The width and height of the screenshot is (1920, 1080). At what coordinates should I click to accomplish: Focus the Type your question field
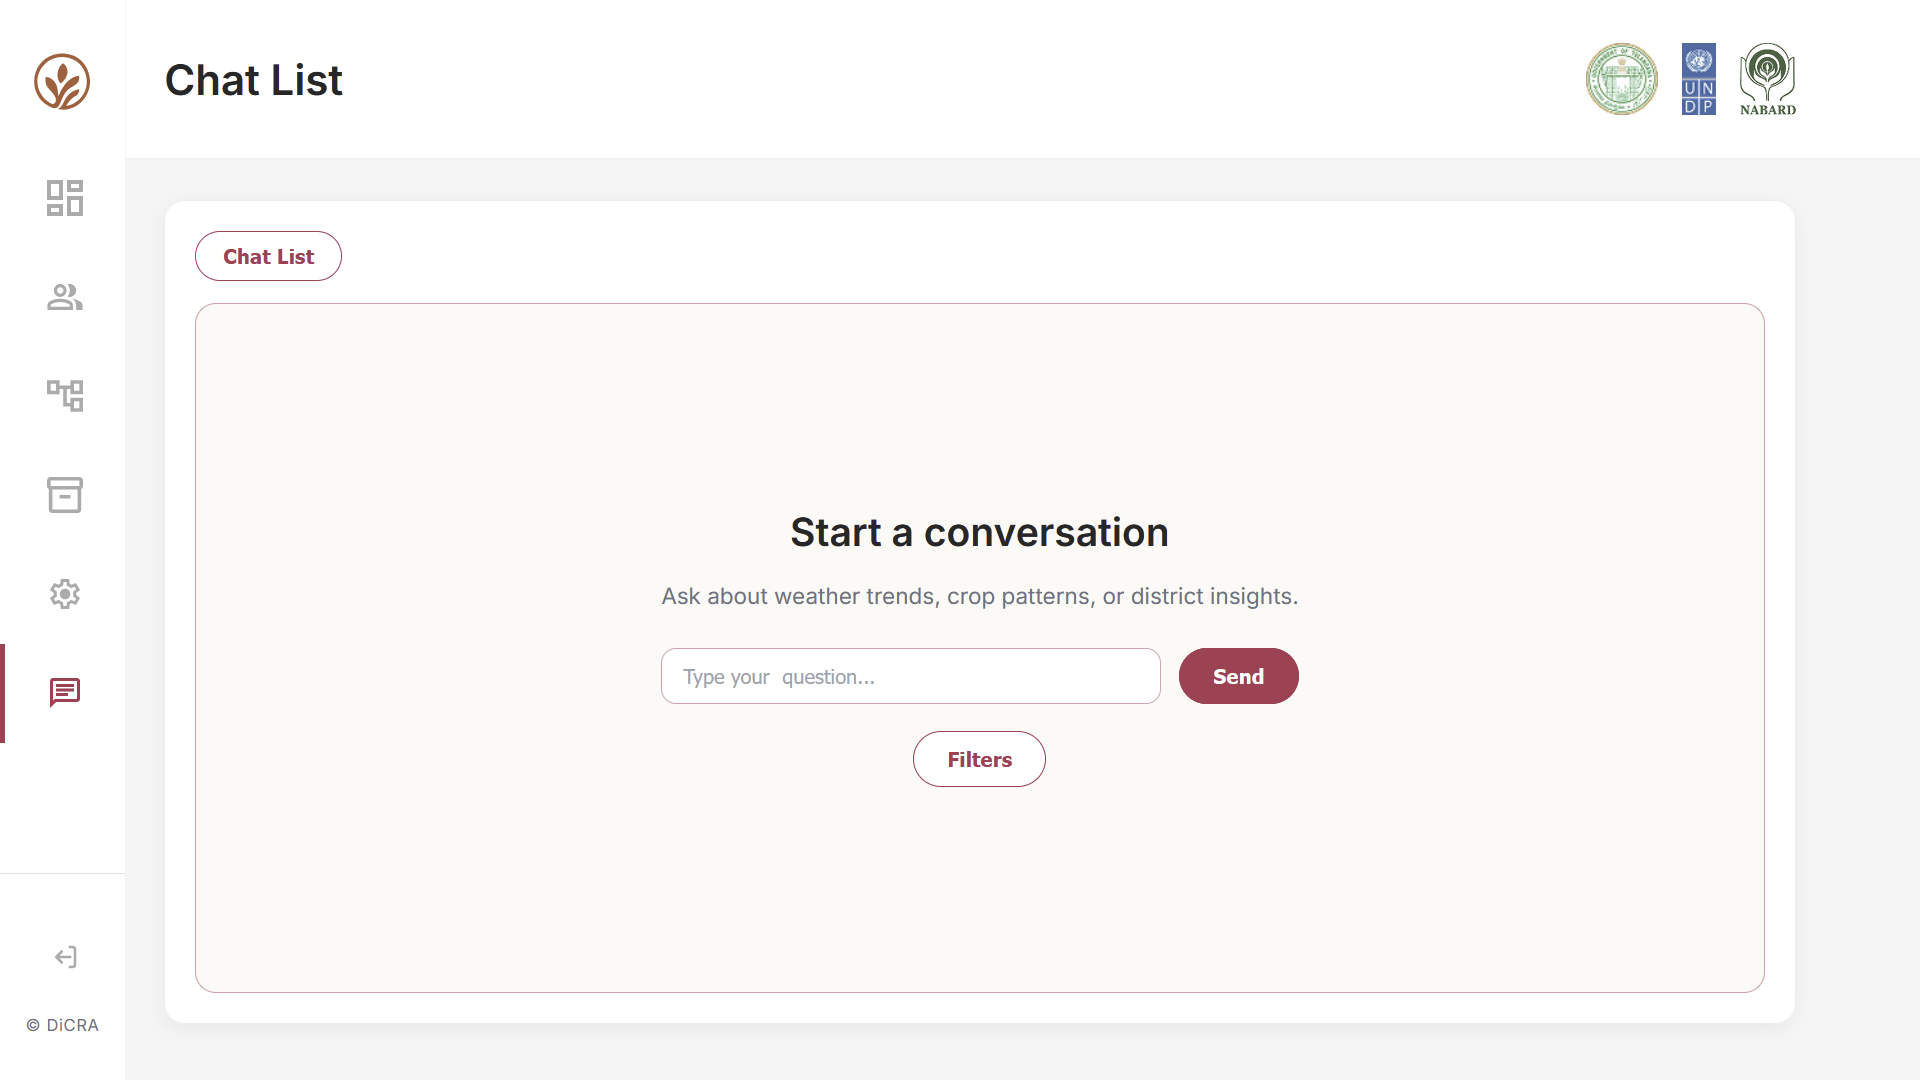coord(911,676)
